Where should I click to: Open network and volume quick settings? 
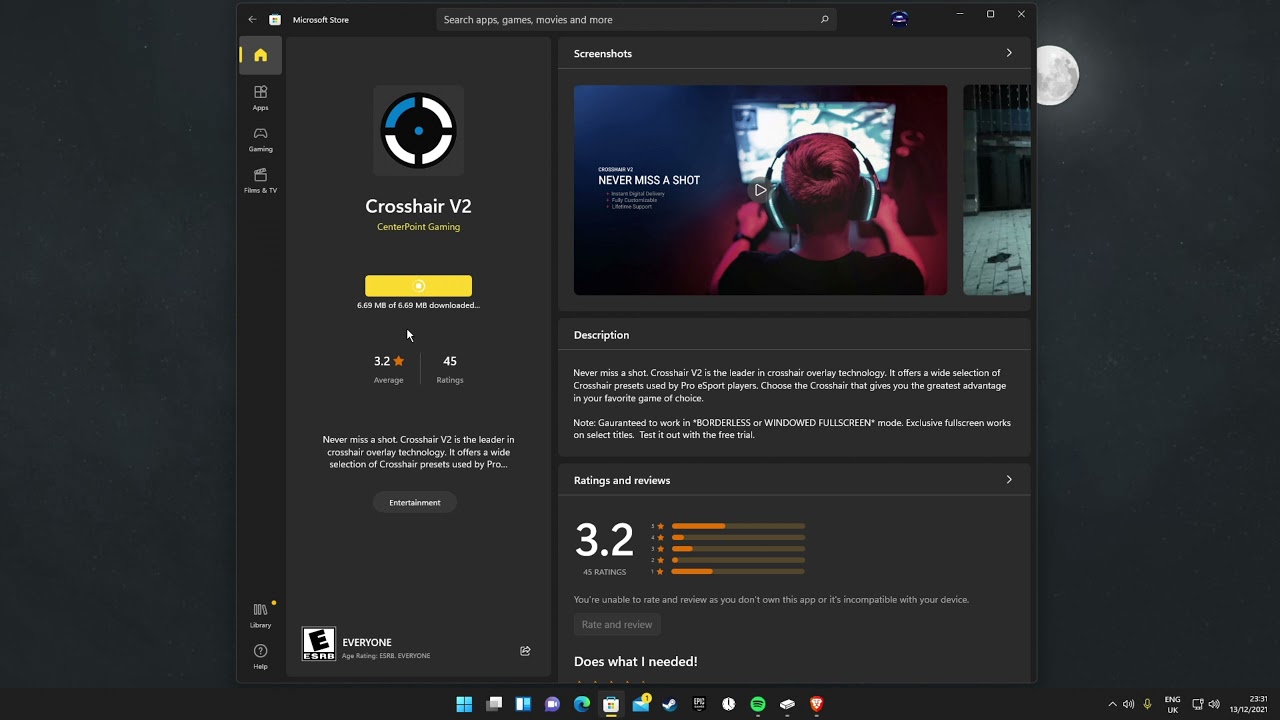pyautogui.click(x=1205, y=704)
